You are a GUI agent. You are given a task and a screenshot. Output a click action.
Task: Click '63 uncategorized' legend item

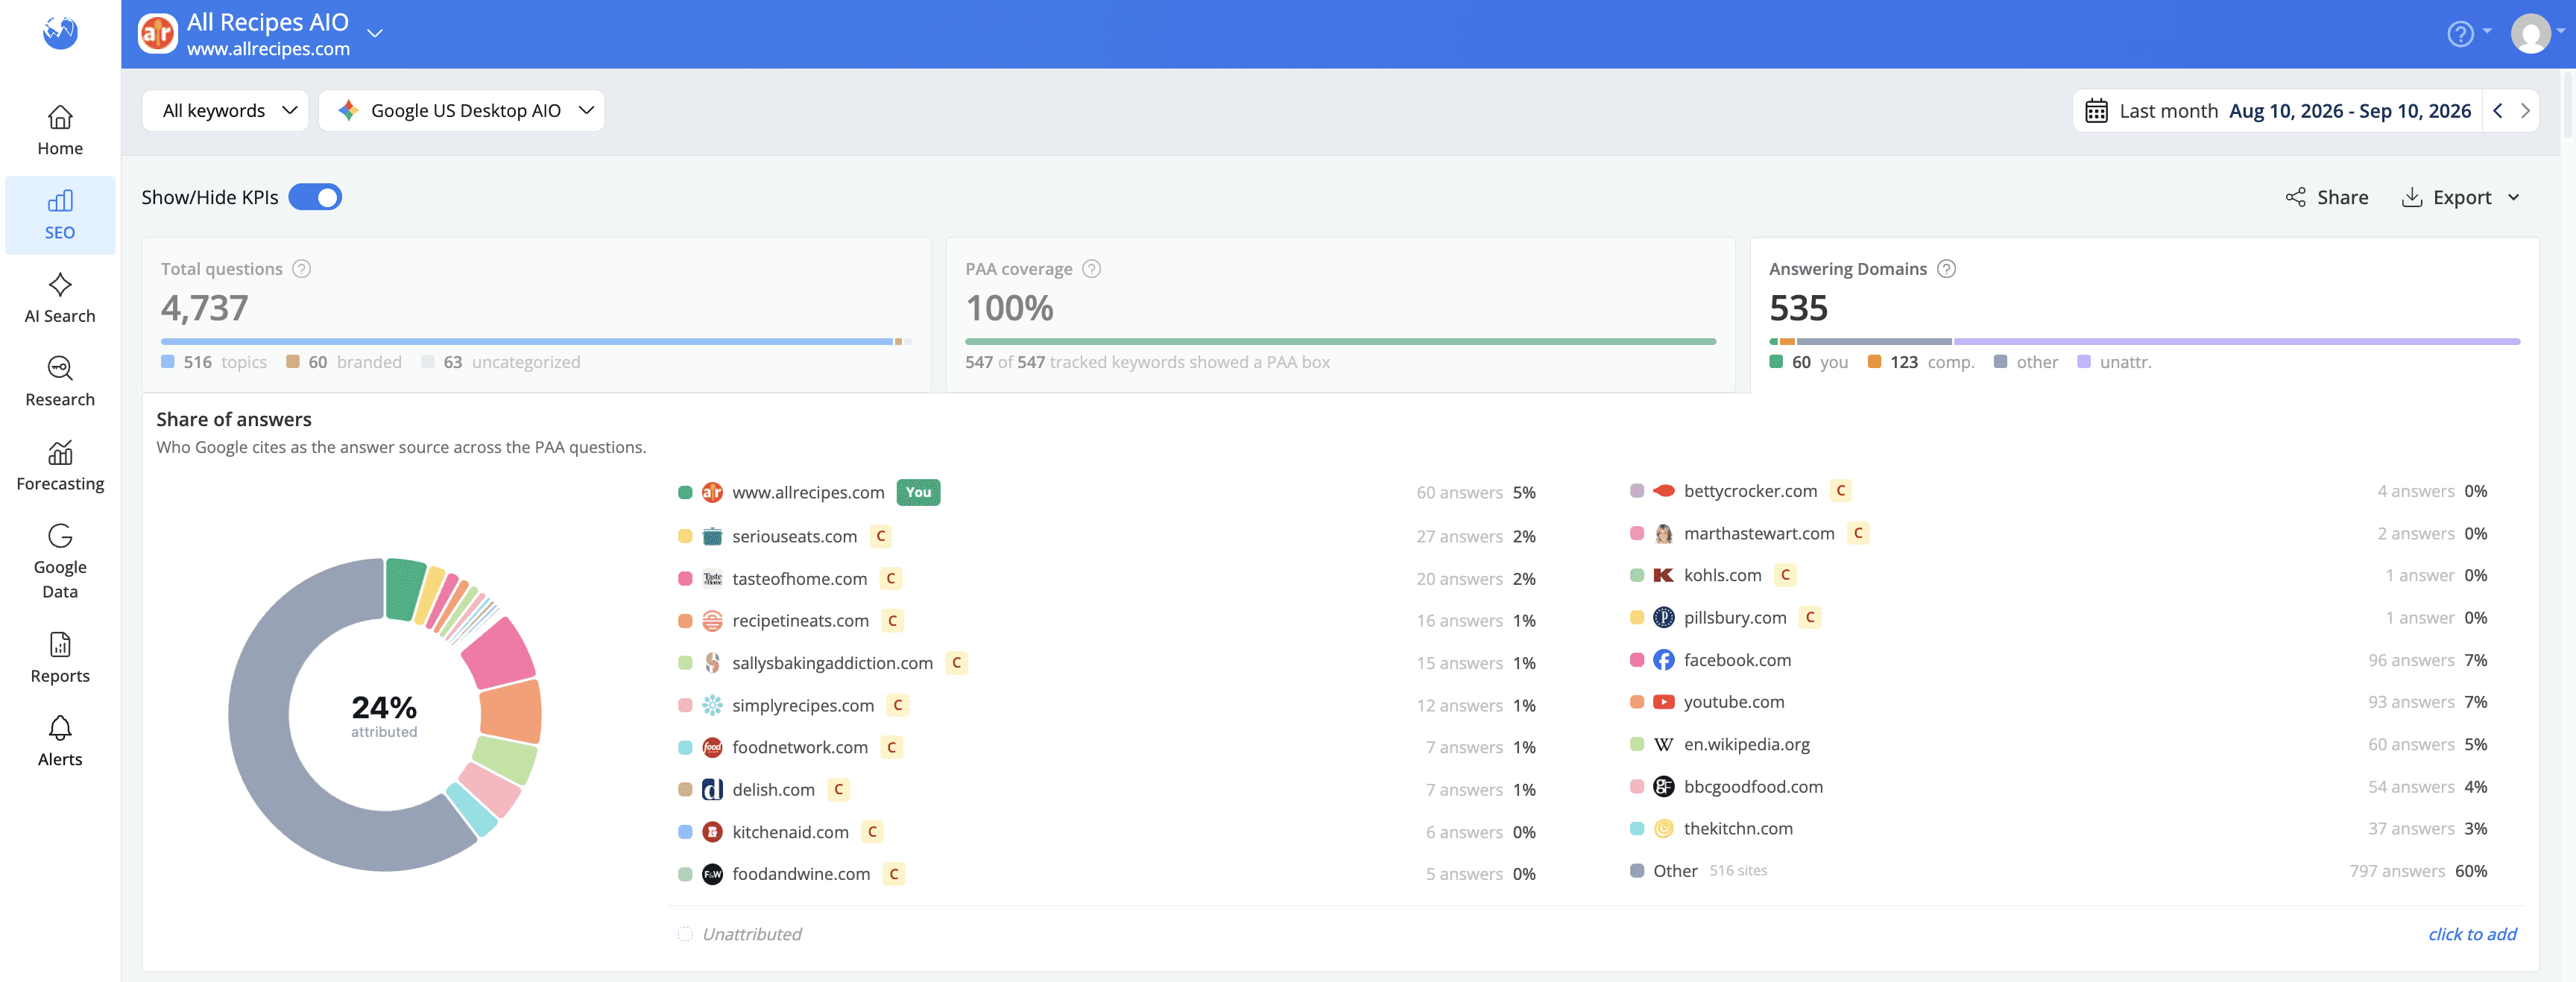[x=501, y=362]
